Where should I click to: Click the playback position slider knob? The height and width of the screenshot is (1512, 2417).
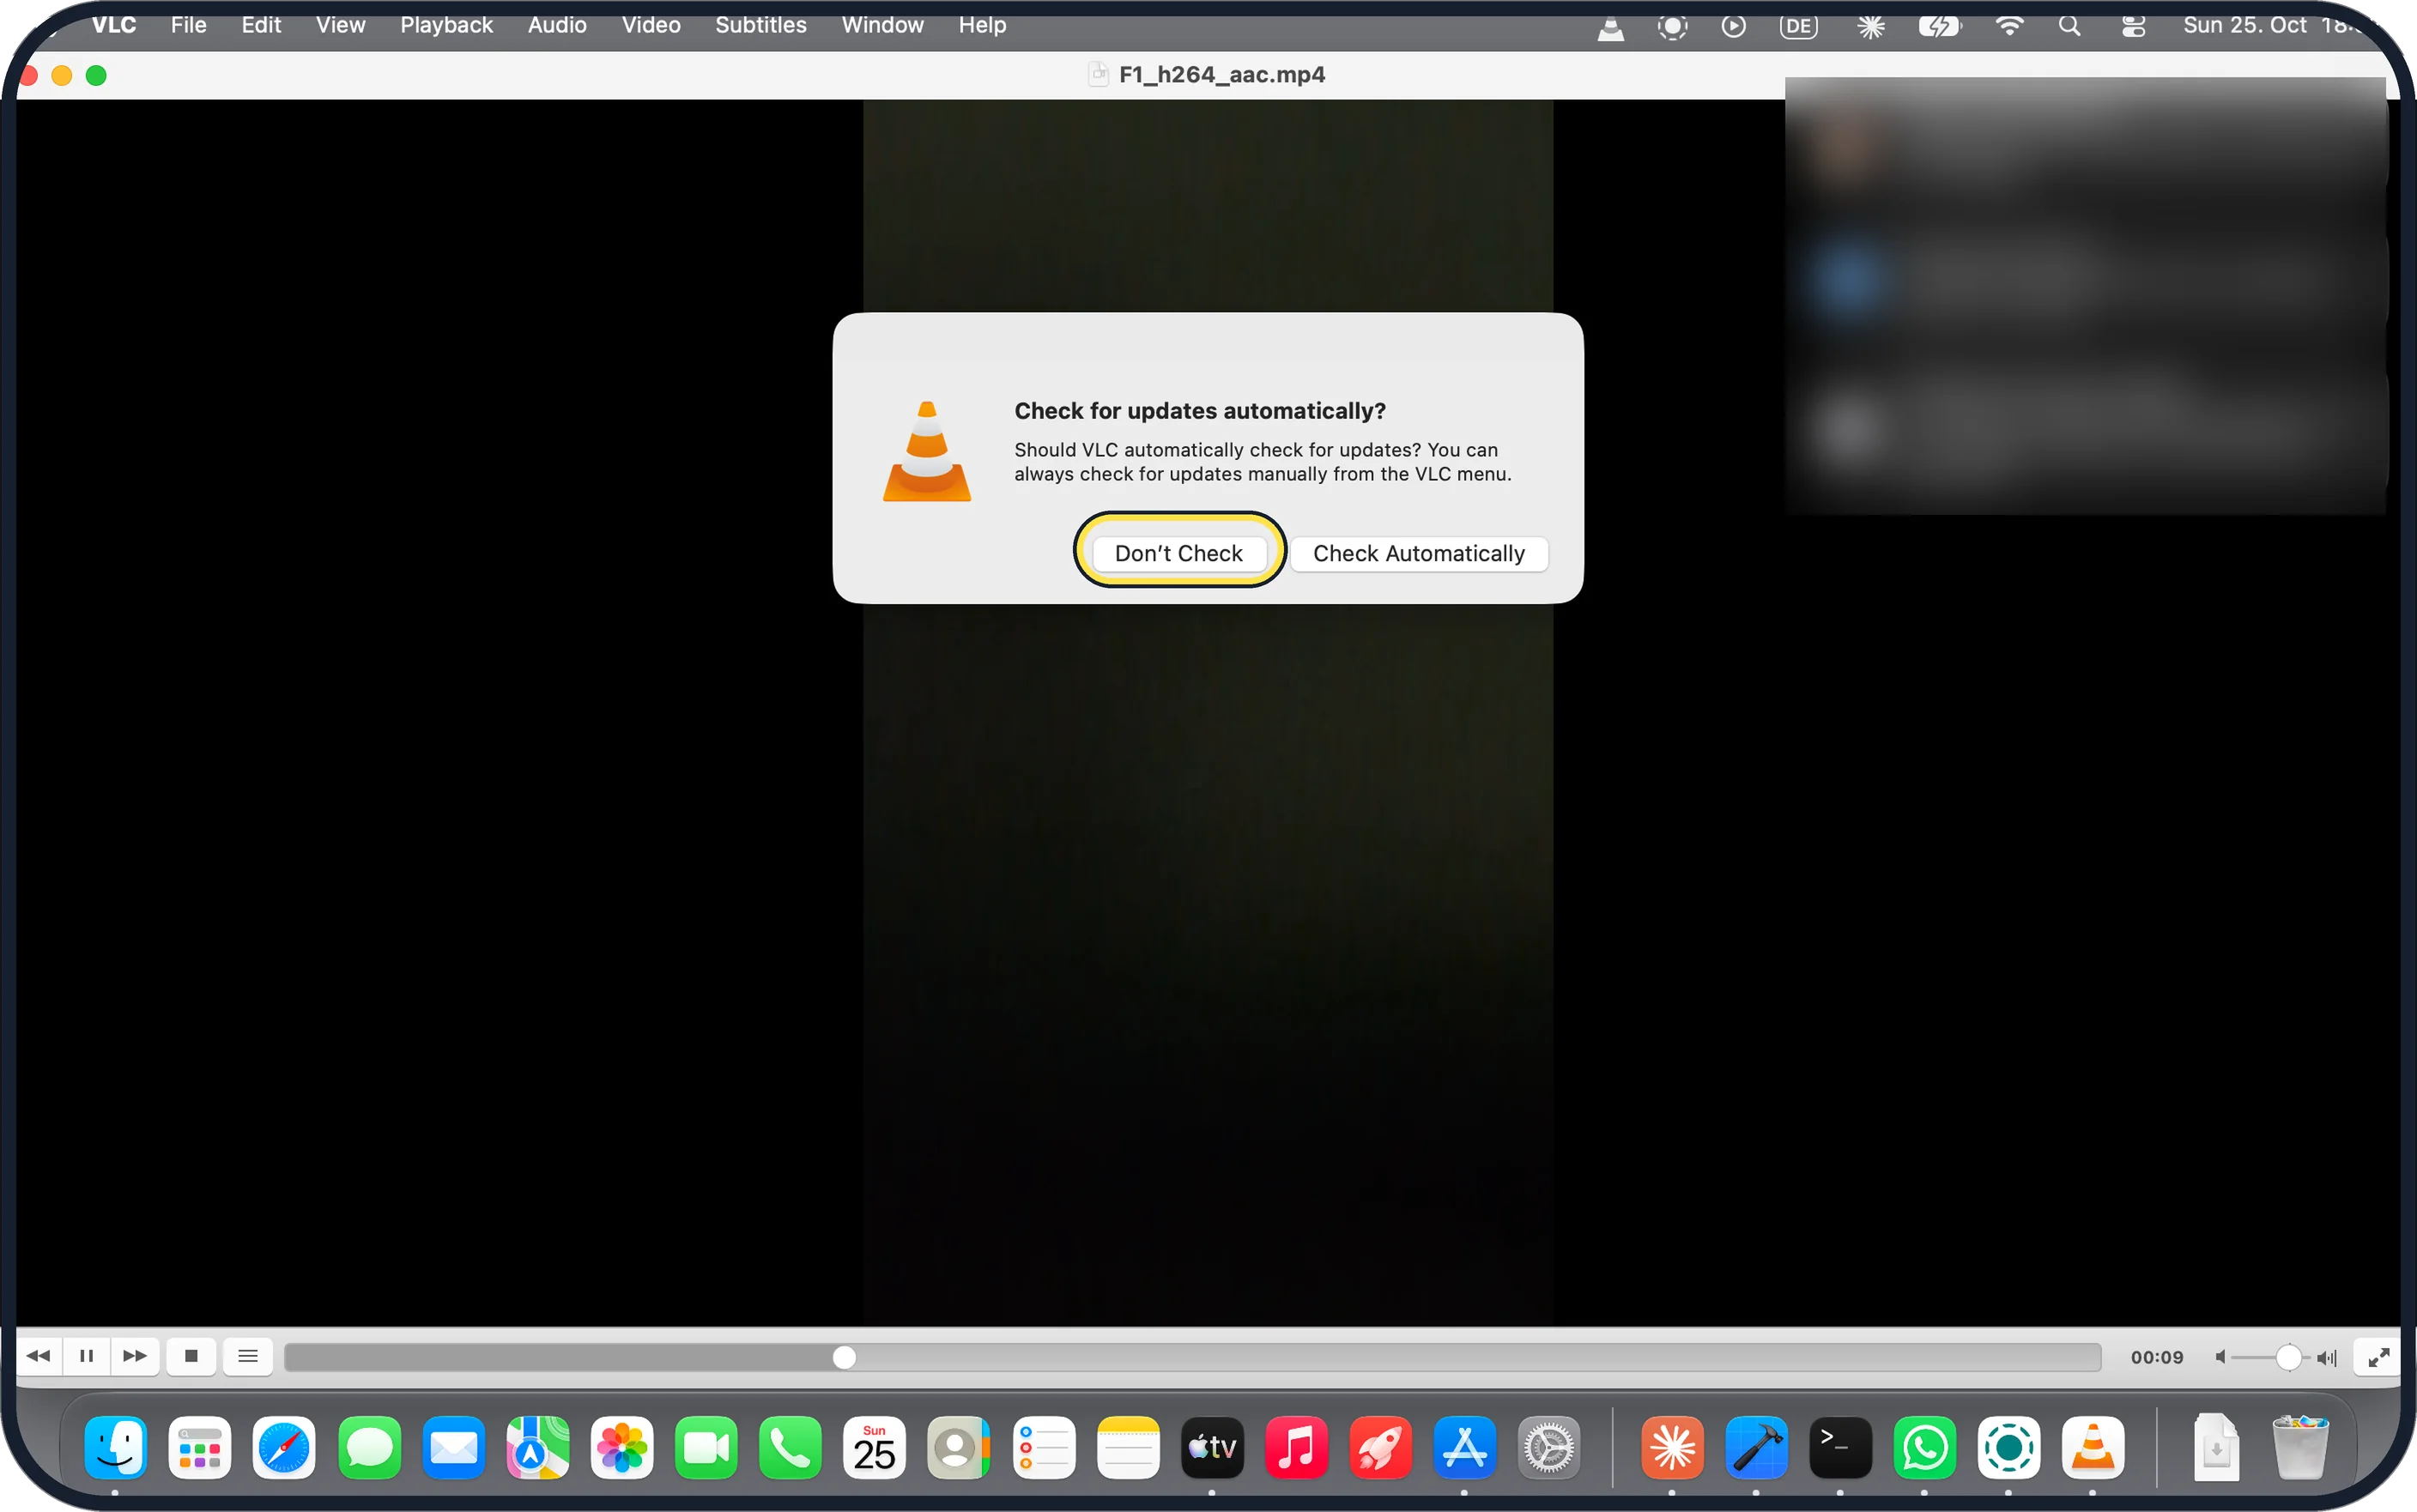pyautogui.click(x=844, y=1357)
